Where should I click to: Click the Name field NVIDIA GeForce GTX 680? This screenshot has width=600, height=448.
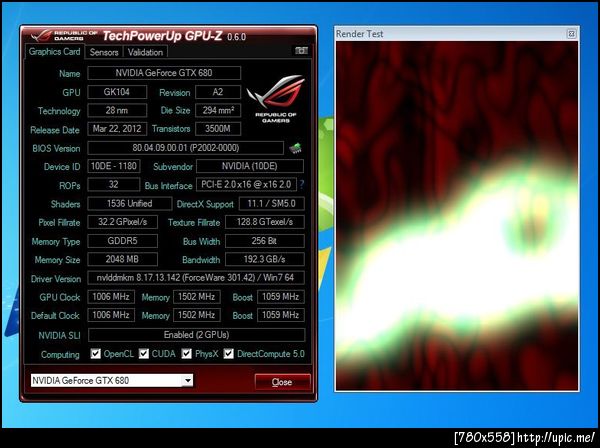click(164, 73)
